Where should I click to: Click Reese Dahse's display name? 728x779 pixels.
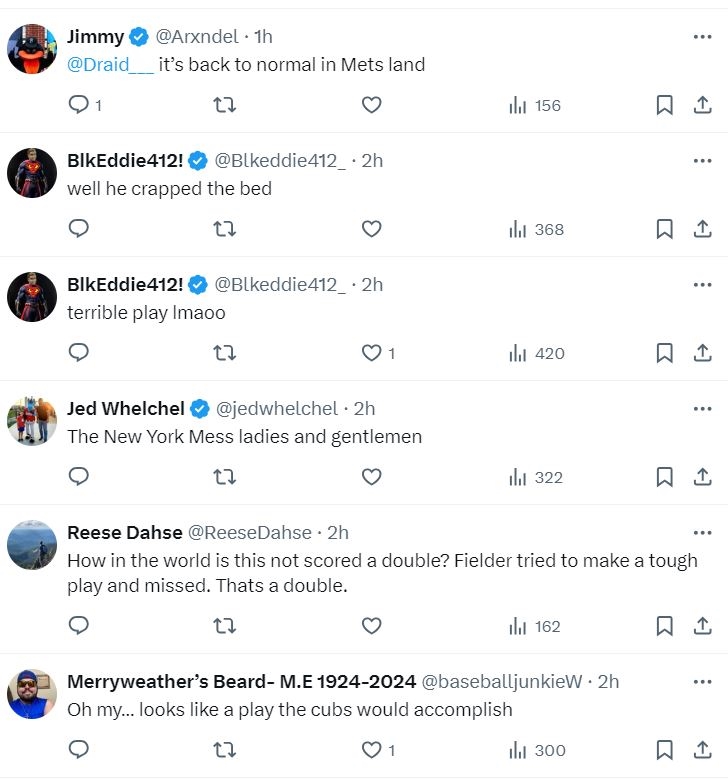coord(124,533)
